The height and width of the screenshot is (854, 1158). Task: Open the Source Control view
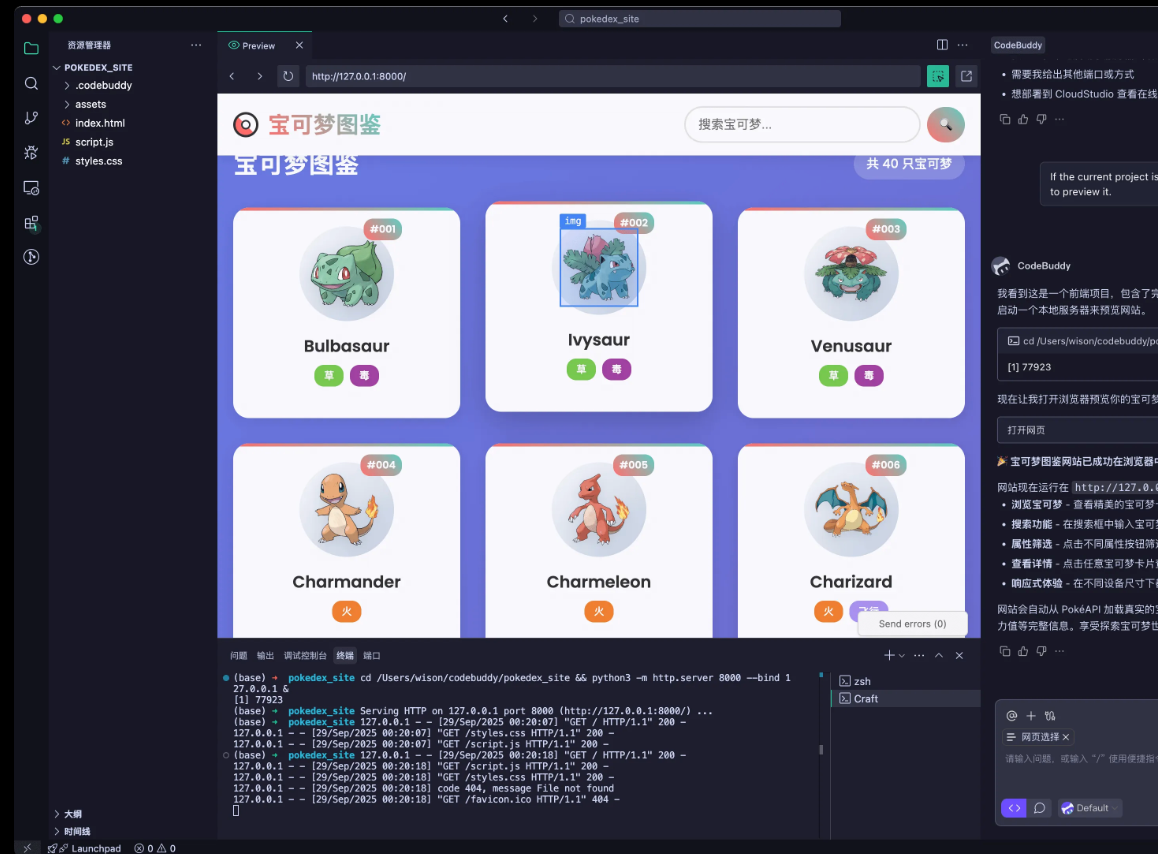coord(31,118)
